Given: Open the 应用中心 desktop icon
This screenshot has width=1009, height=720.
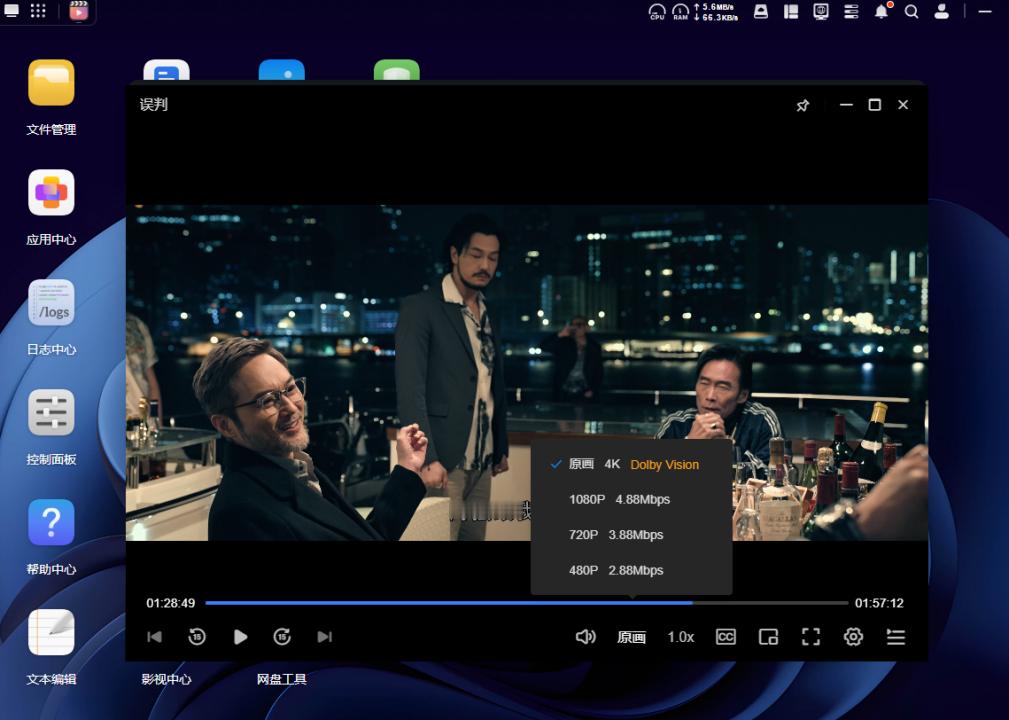Looking at the screenshot, I should point(51,192).
